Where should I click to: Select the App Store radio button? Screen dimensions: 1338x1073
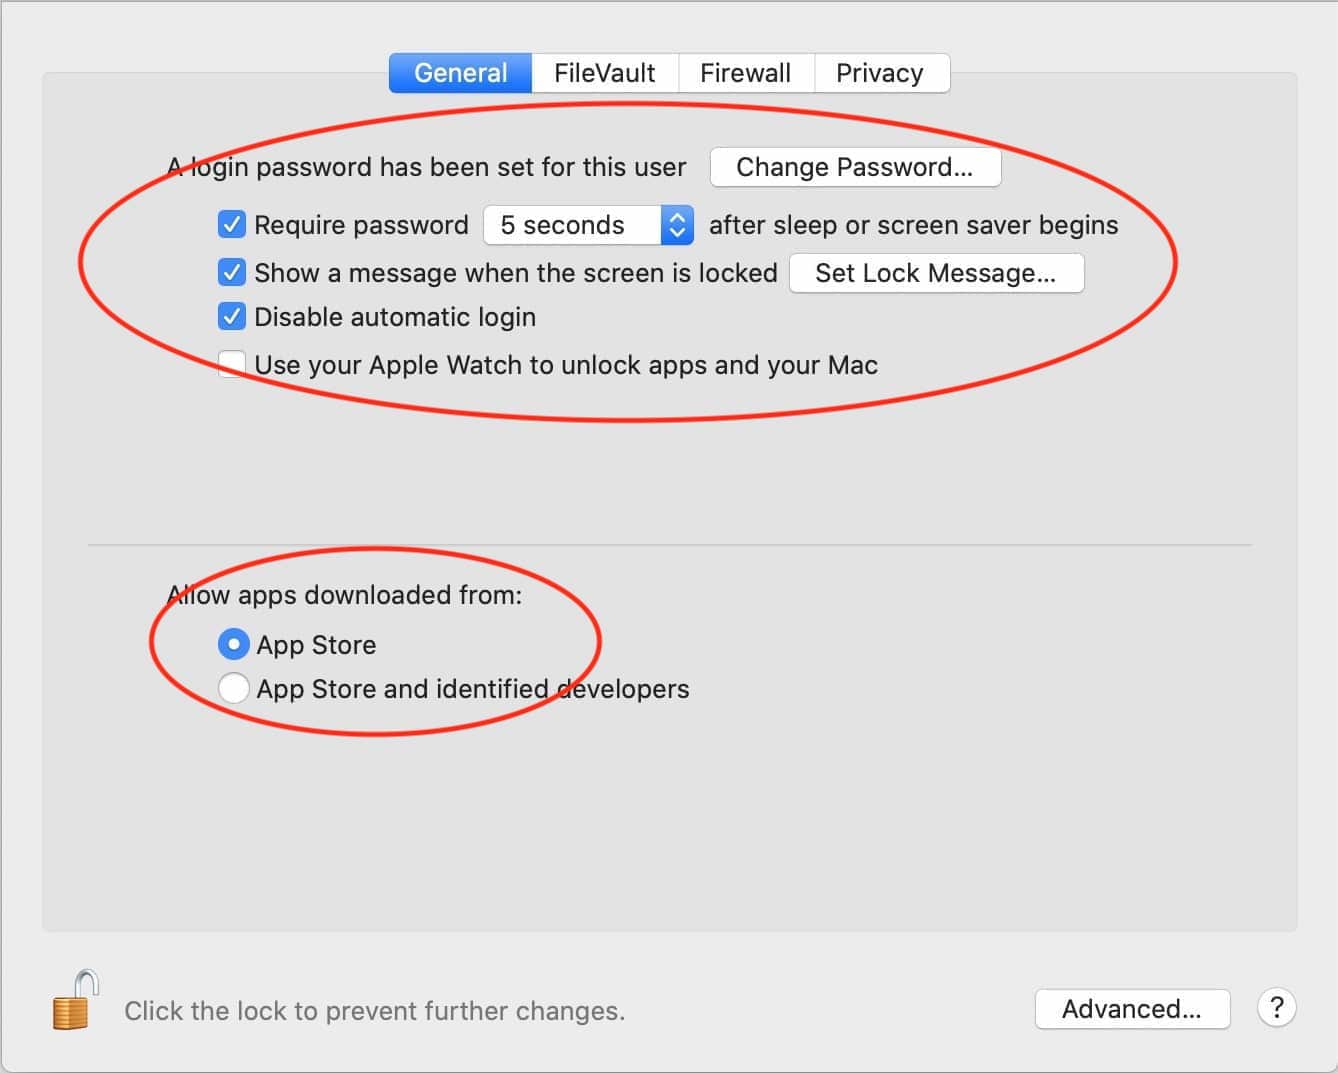[233, 645]
